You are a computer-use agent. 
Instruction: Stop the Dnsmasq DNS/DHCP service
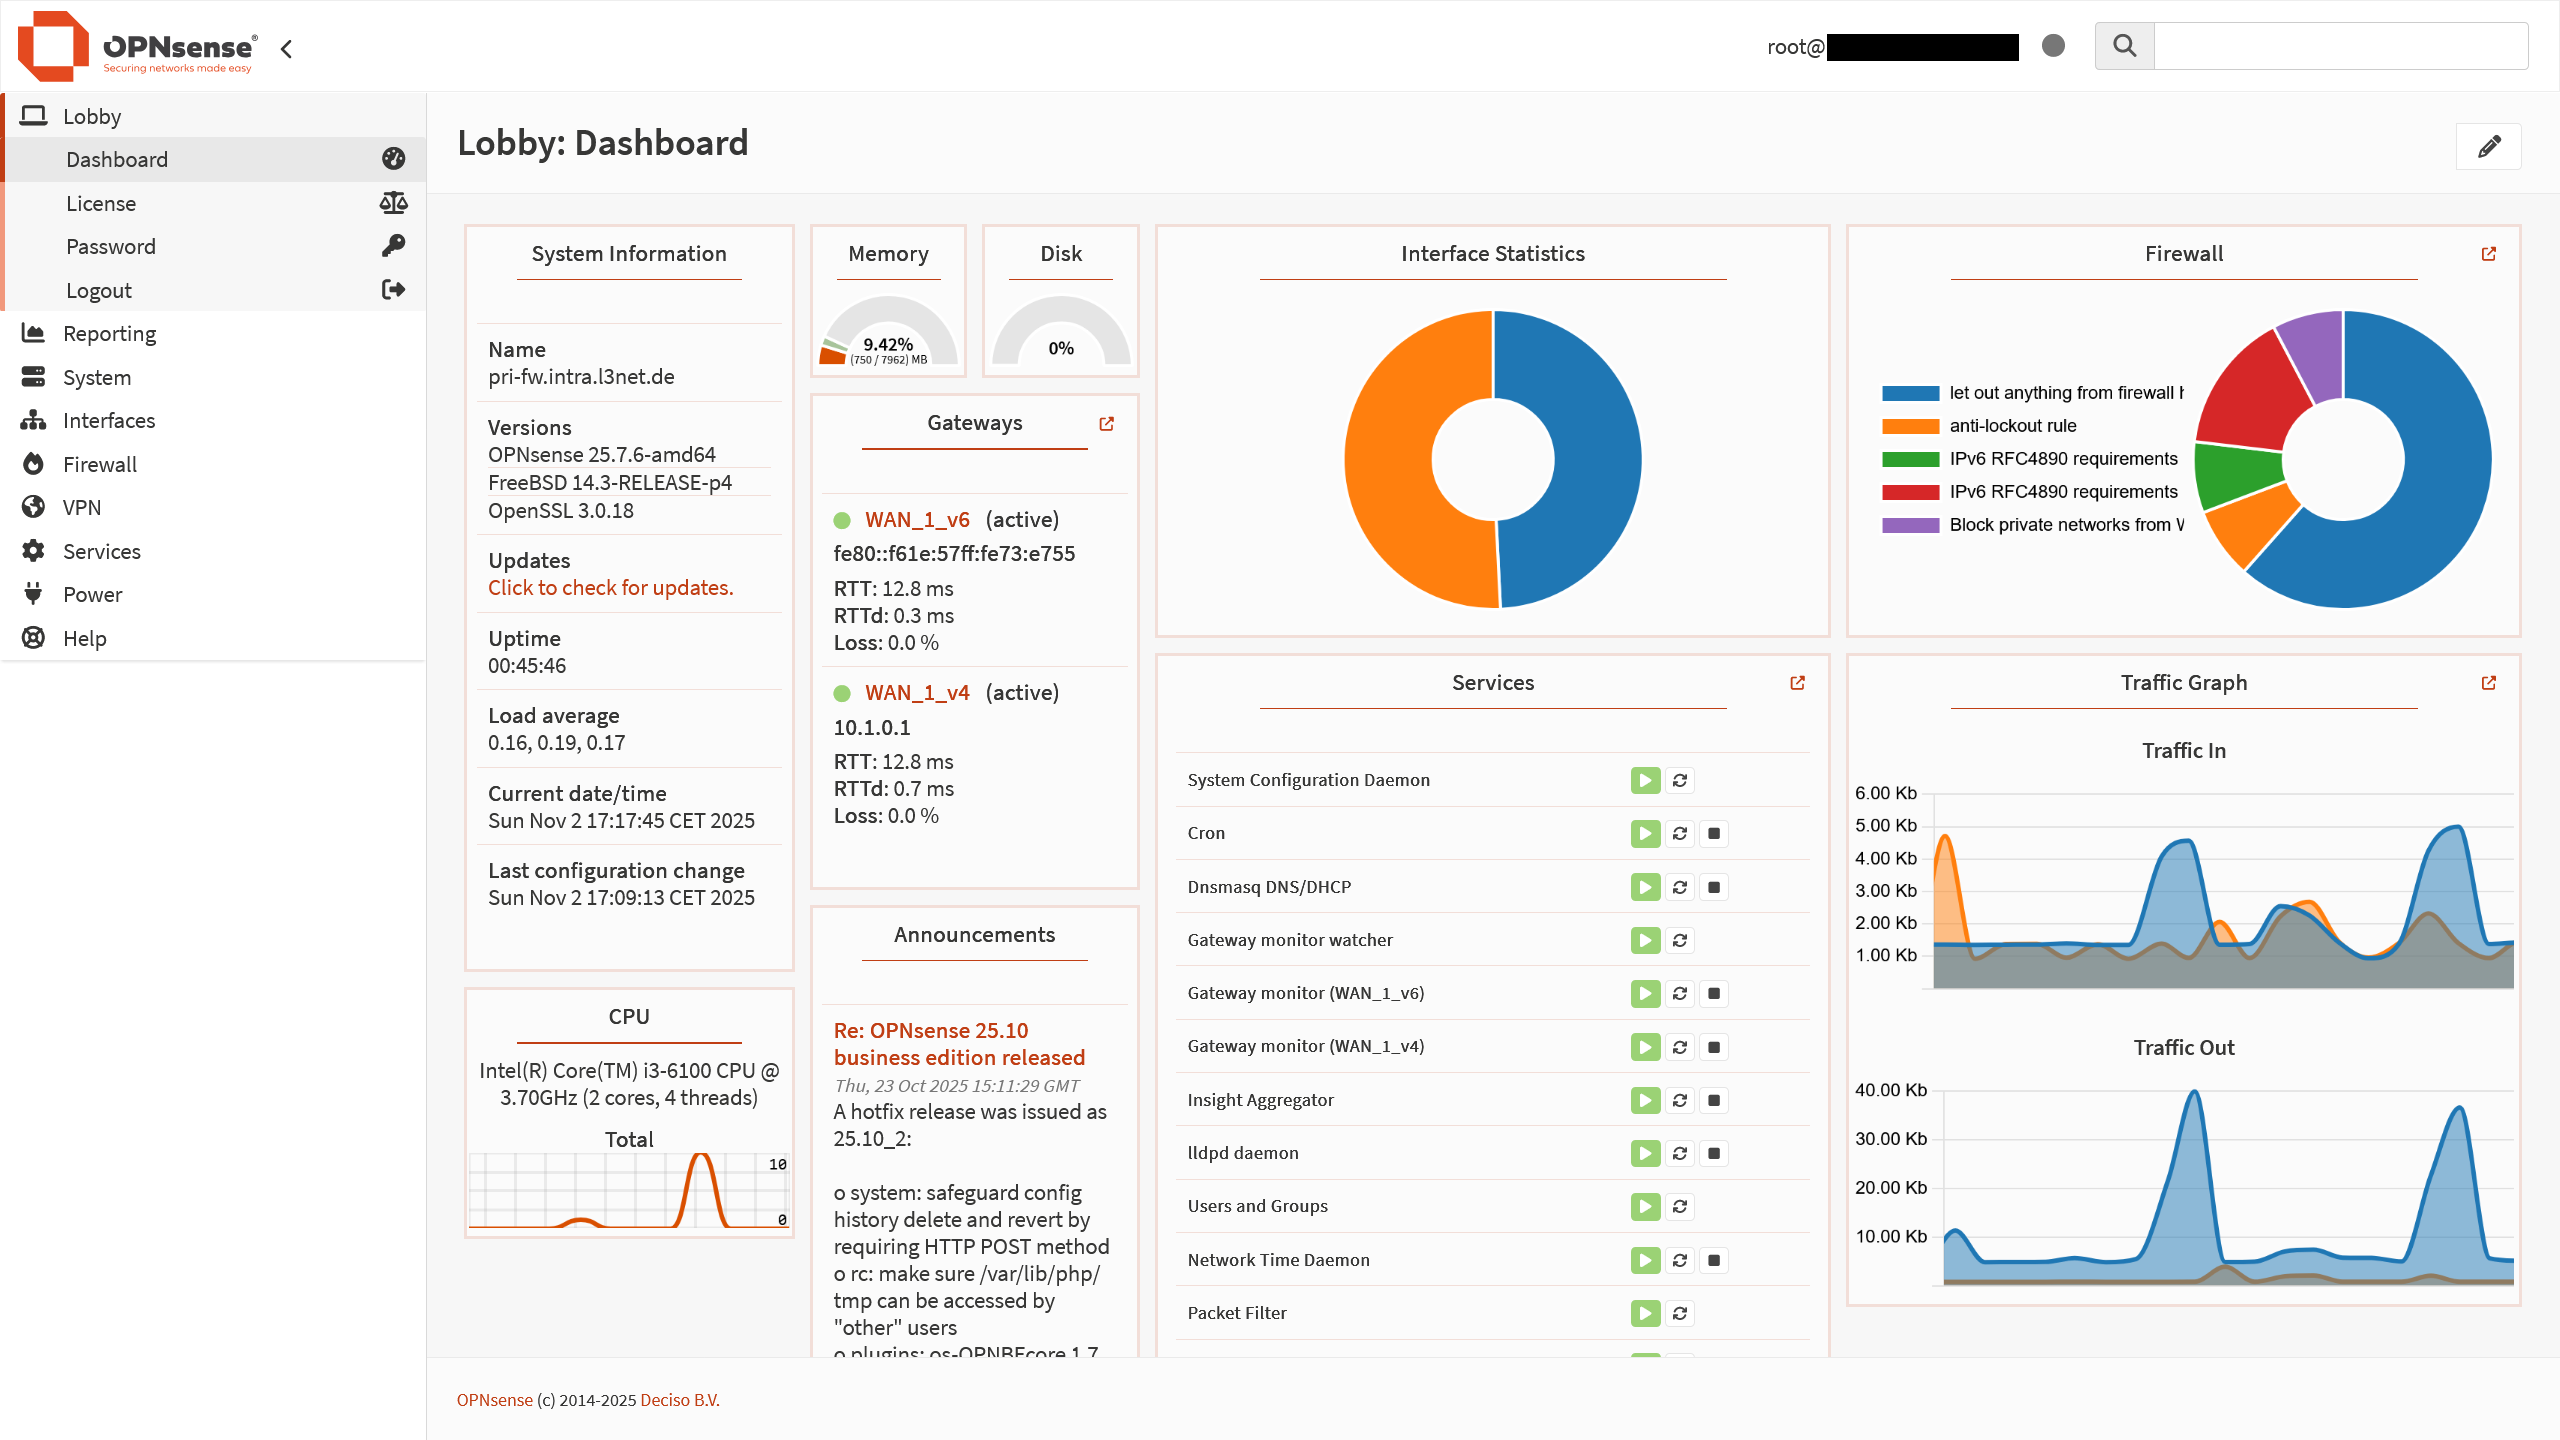tap(1714, 887)
